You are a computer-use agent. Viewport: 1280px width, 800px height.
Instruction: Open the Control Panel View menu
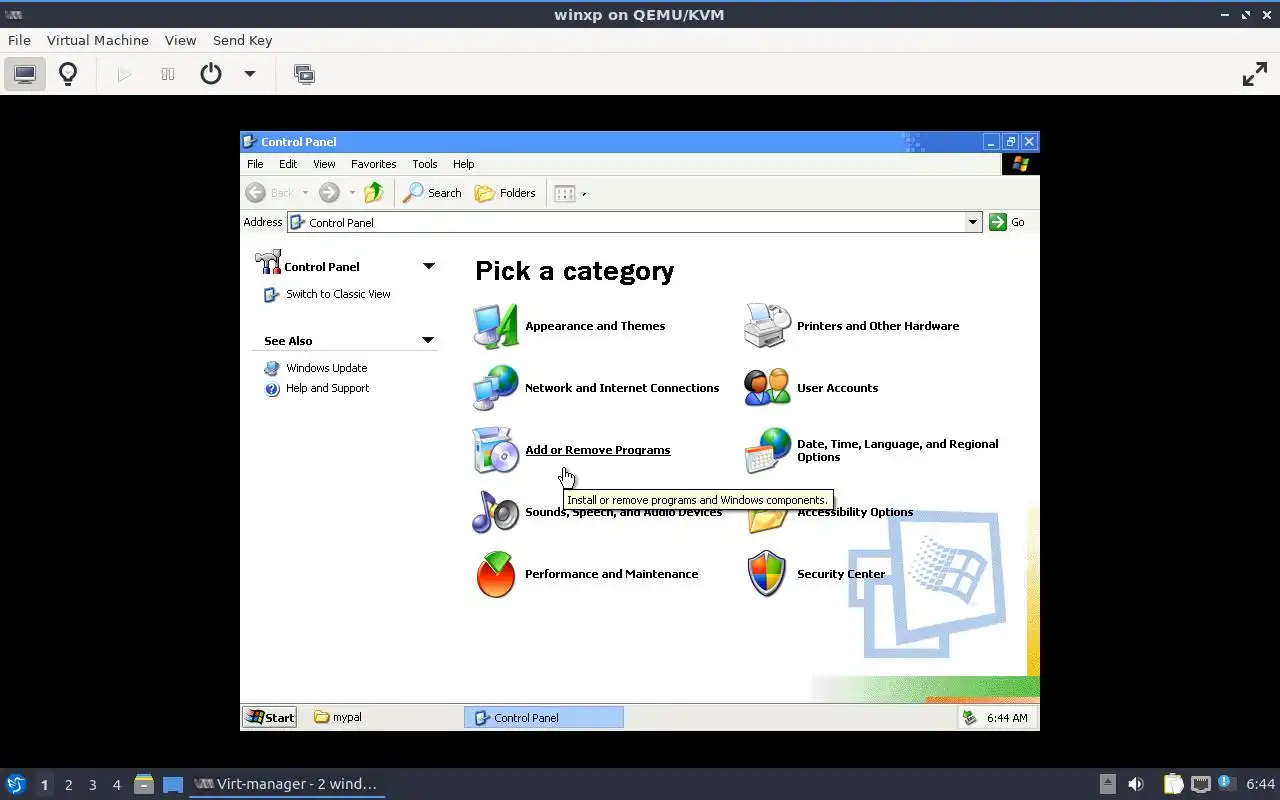tap(324, 164)
